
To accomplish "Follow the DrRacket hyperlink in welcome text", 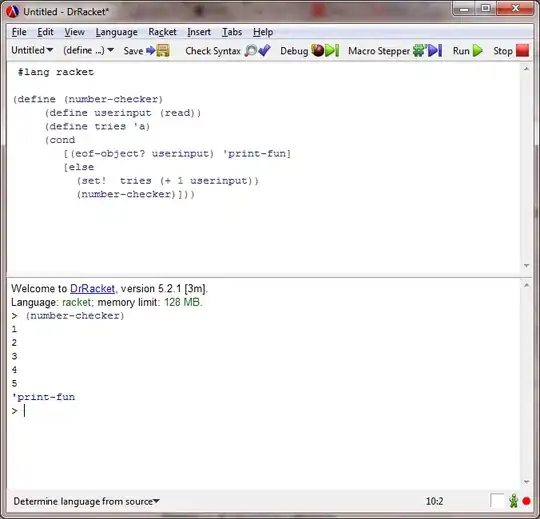I will coord(92,288).
